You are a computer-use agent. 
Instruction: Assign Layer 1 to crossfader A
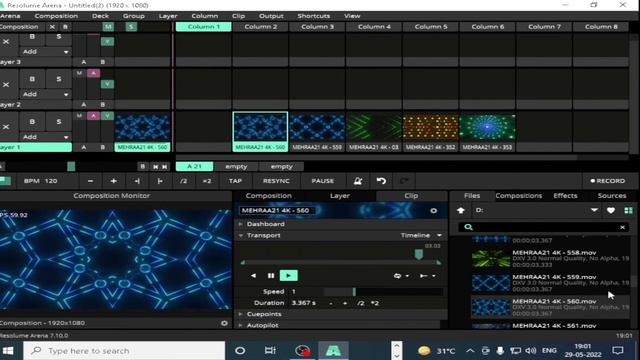pyautogui.click(x=84, y=147)
